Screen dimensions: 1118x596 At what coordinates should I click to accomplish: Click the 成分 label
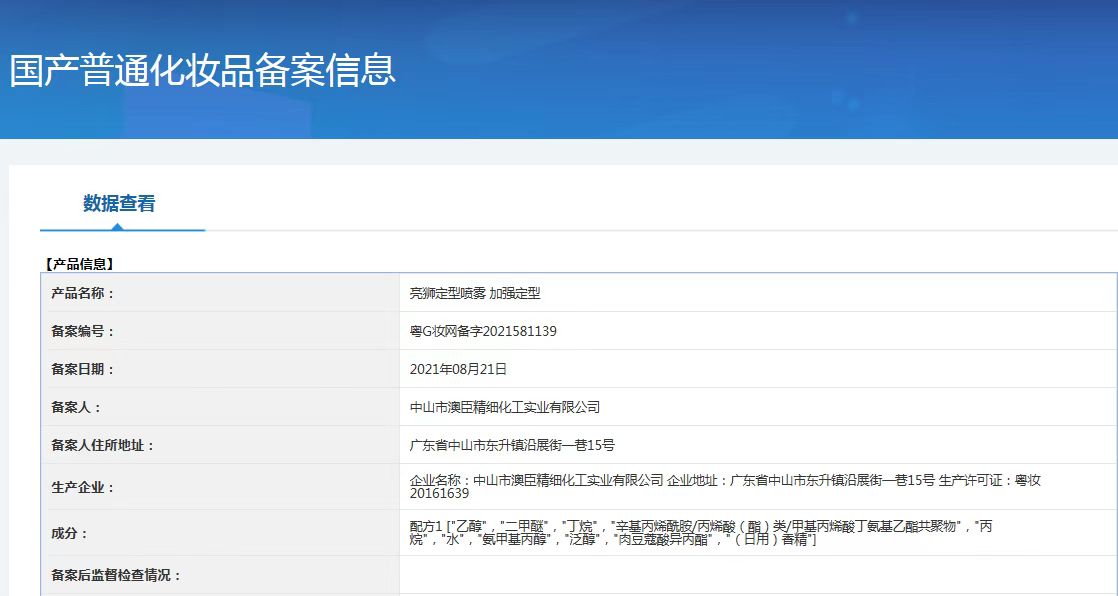tap(69, 533)
